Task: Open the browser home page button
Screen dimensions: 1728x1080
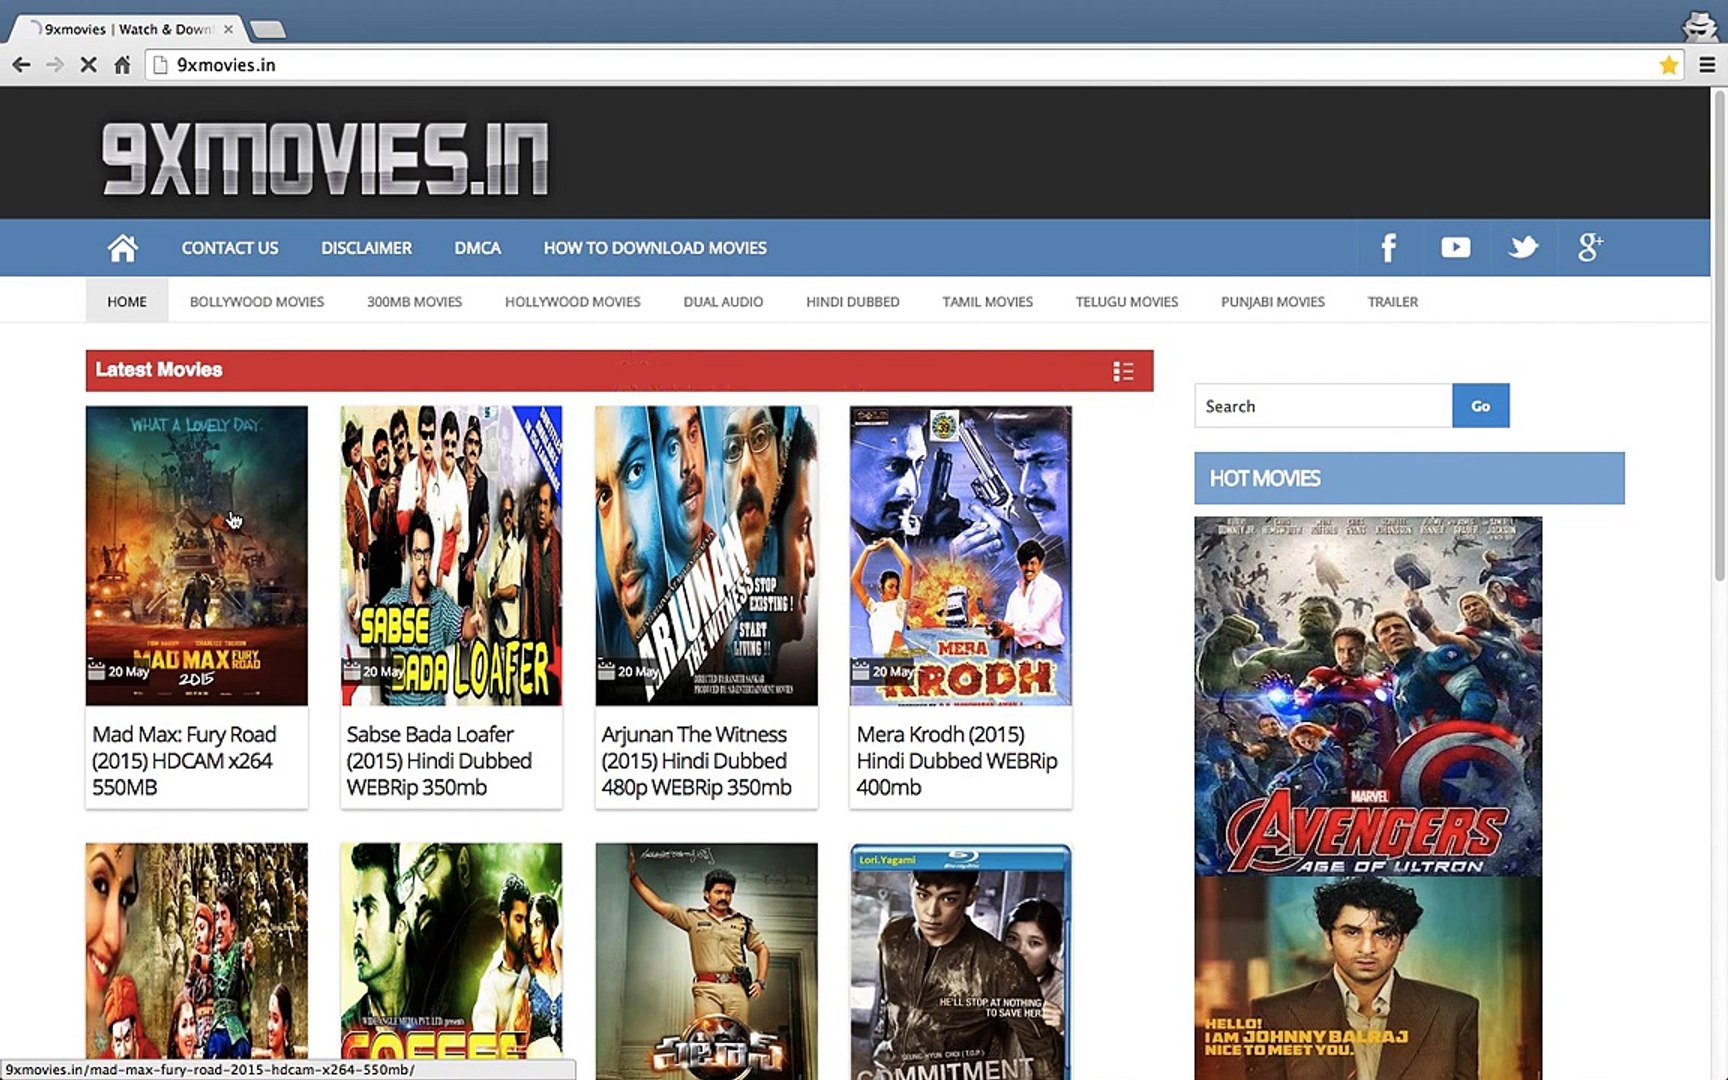Action: [x=122, y=65]
